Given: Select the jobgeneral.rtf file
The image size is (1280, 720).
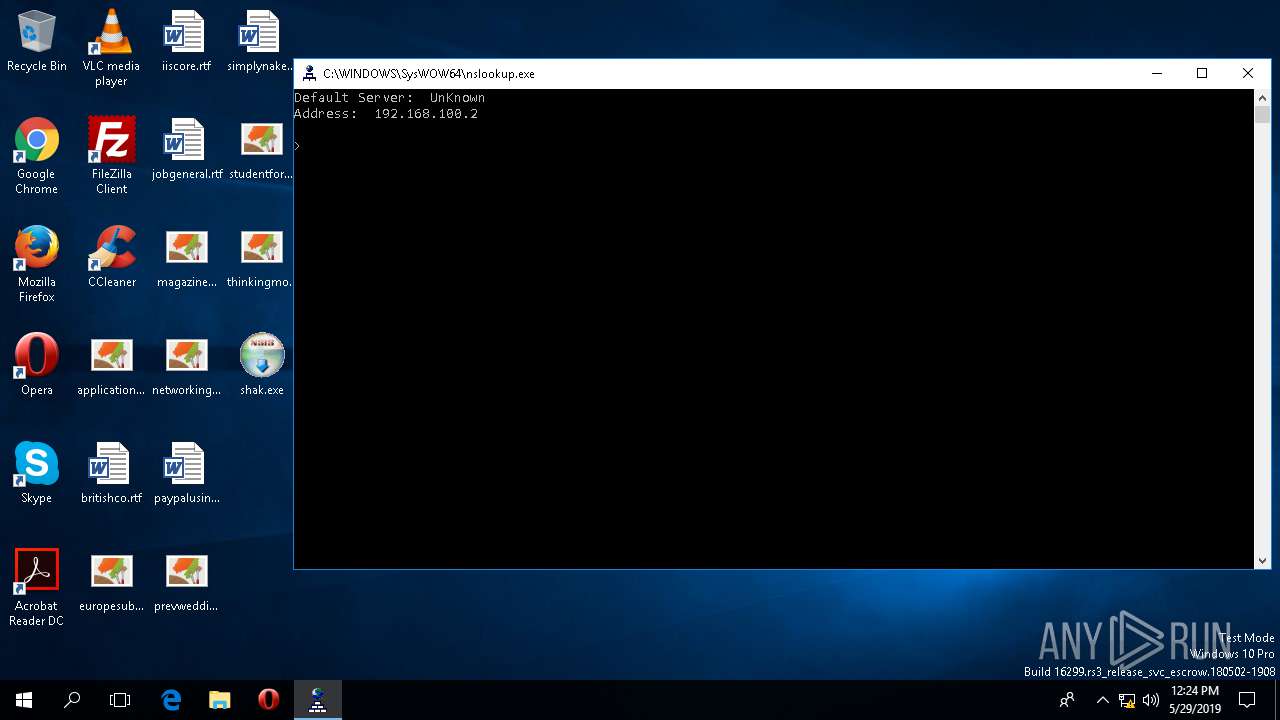Looking at the screenshot, I should [186, 150].
